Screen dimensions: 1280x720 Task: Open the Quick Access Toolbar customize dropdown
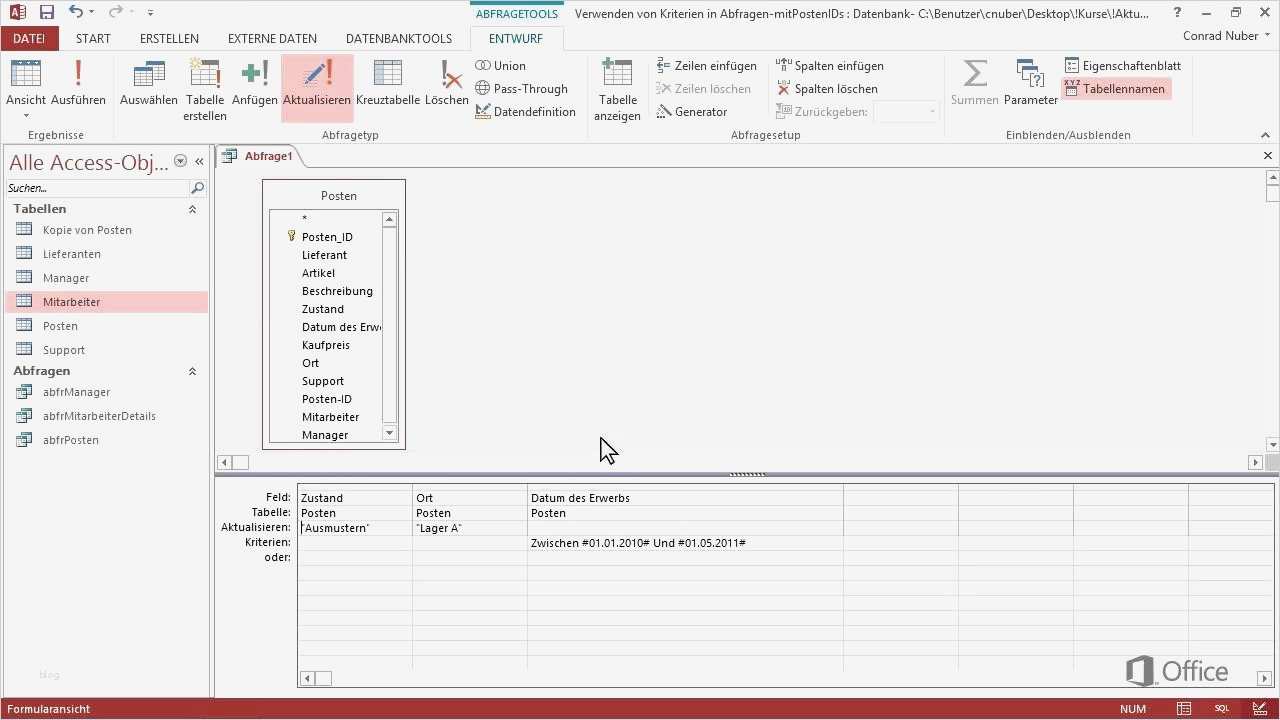tap(150, 13)
